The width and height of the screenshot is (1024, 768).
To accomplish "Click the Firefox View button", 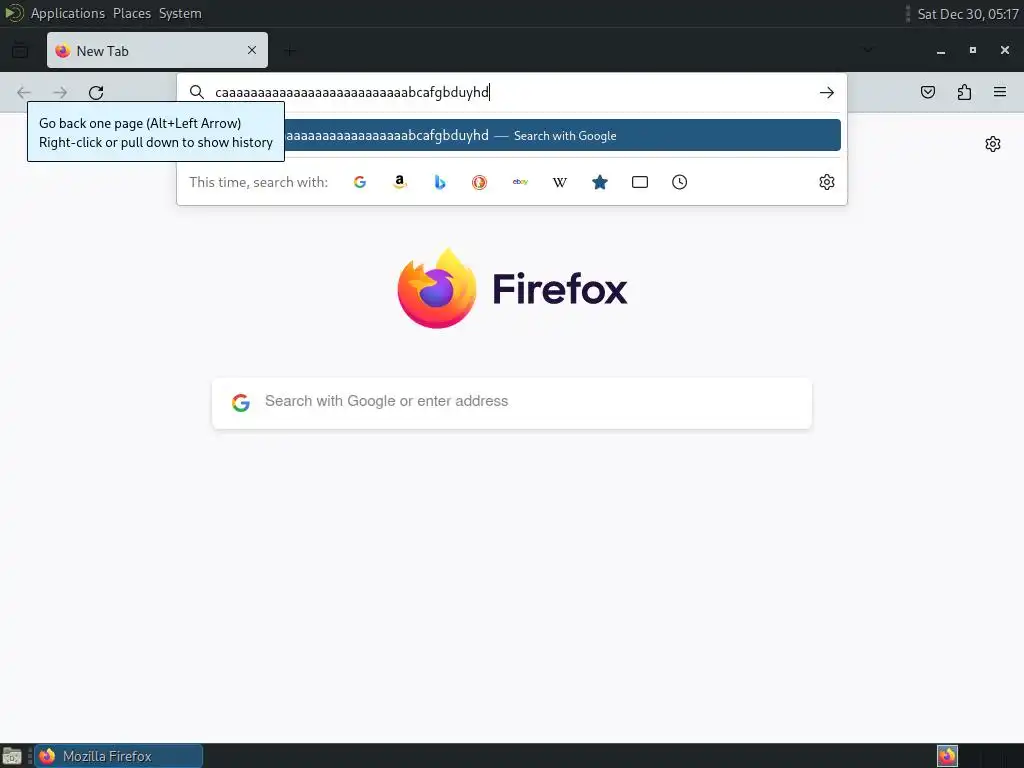I will tap(20, 50).
